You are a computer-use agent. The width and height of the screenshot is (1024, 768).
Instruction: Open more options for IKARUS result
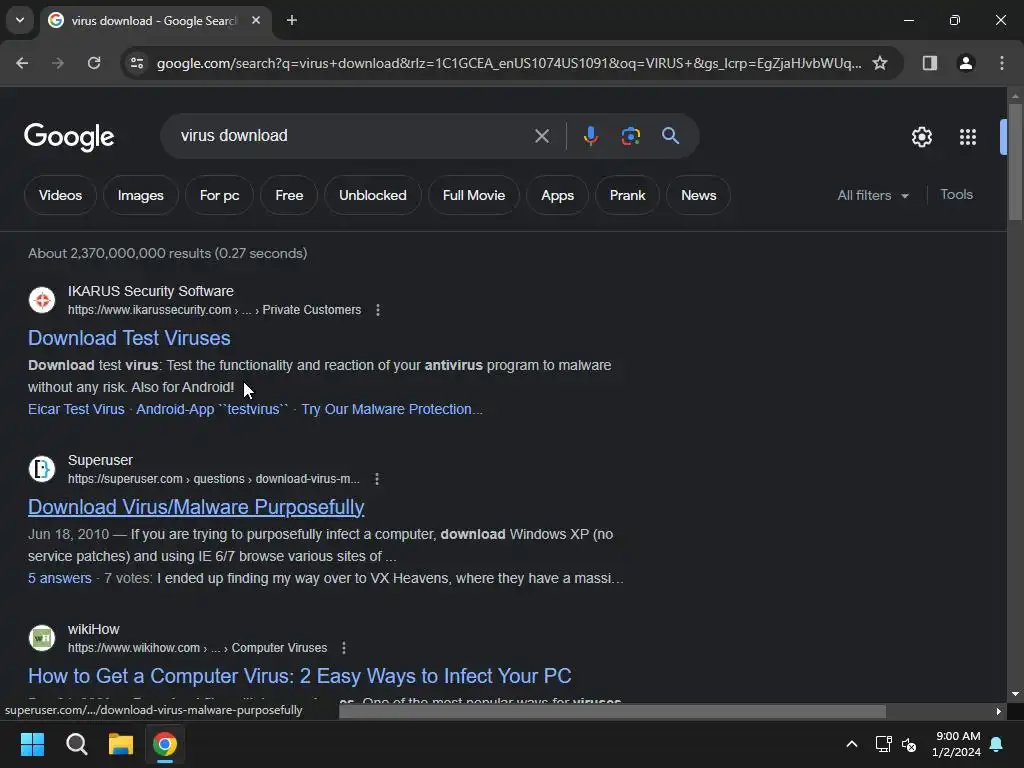tap(378, 310)
